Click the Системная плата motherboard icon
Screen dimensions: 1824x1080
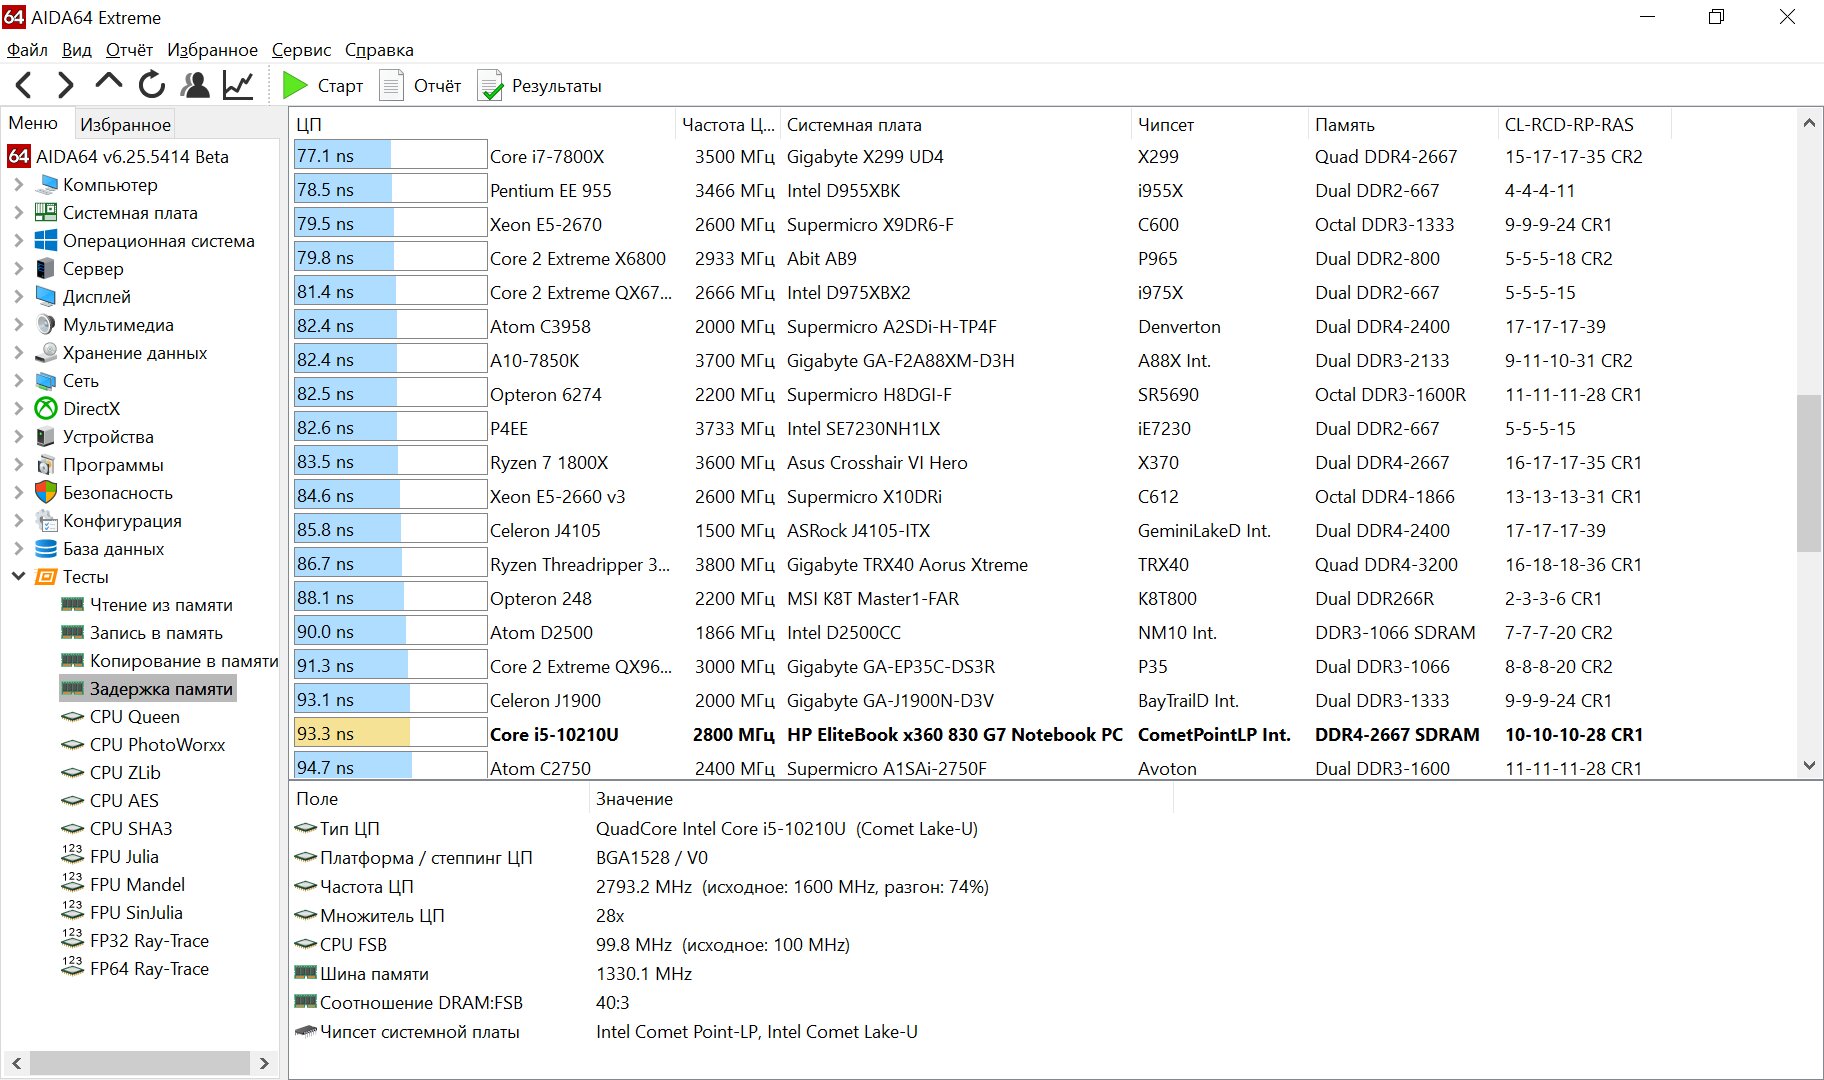click(x=46, y=213)
